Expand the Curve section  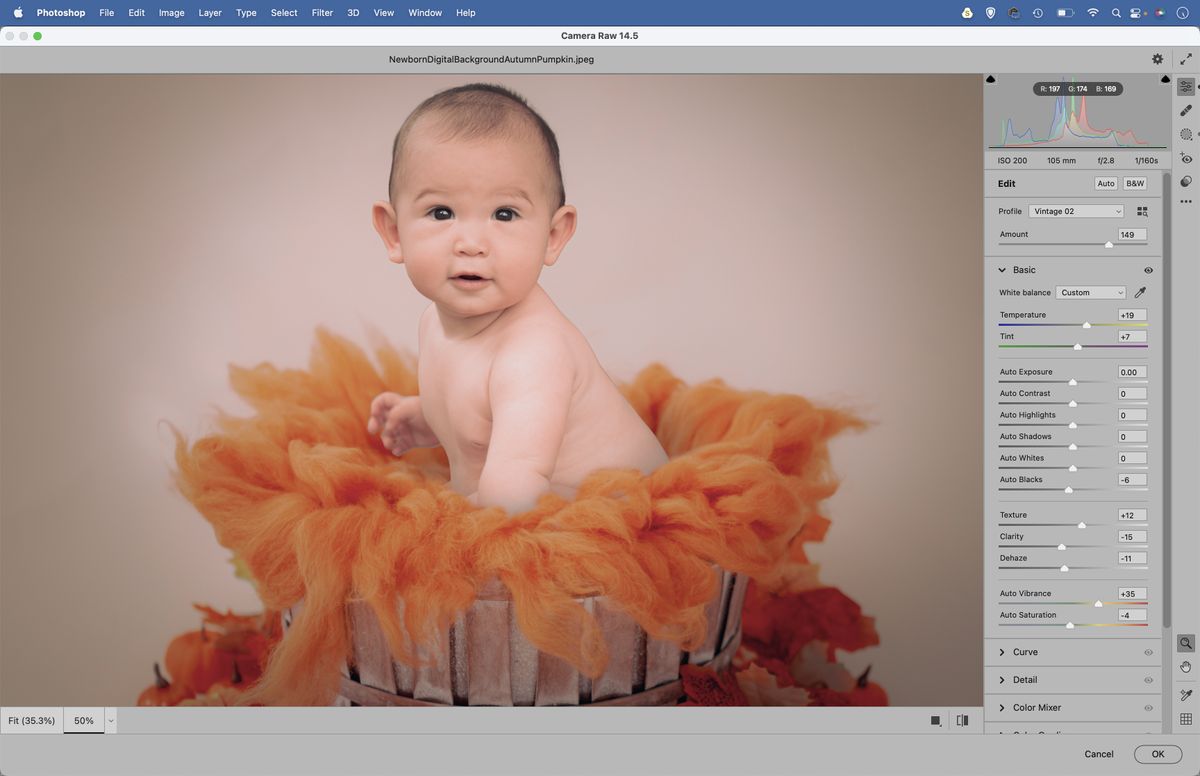[x=1002, y=652]
